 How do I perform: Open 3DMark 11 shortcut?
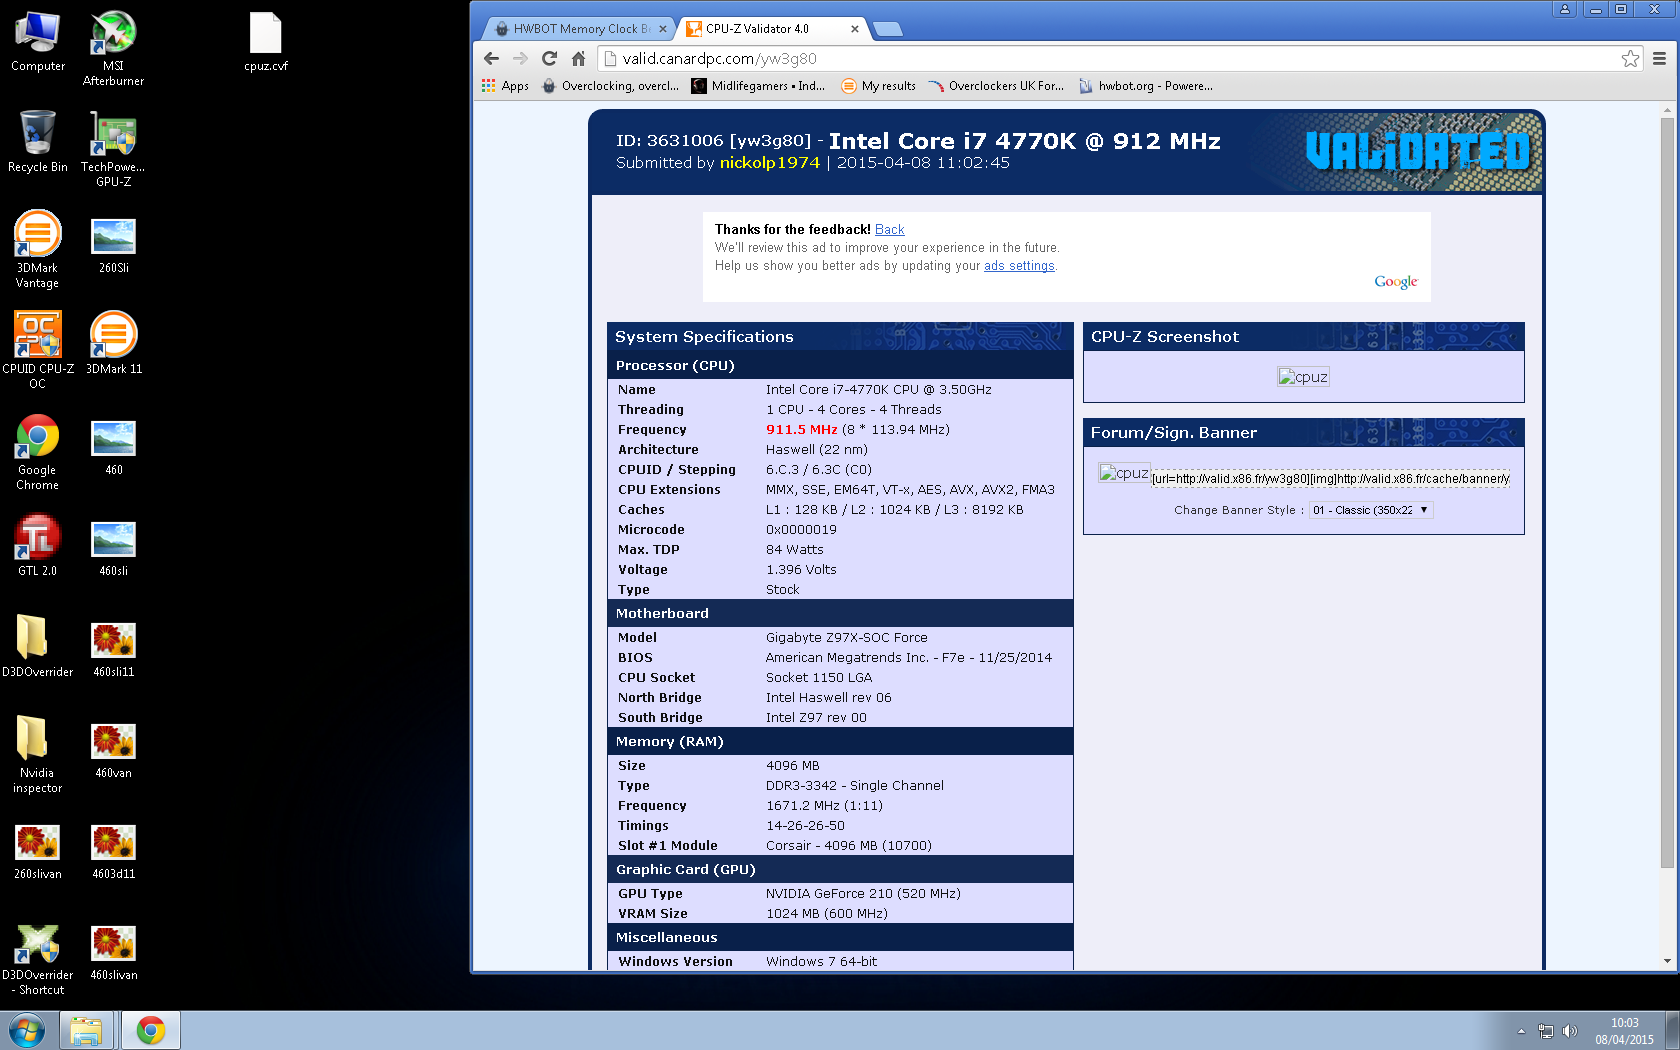[x=114, y=343]
